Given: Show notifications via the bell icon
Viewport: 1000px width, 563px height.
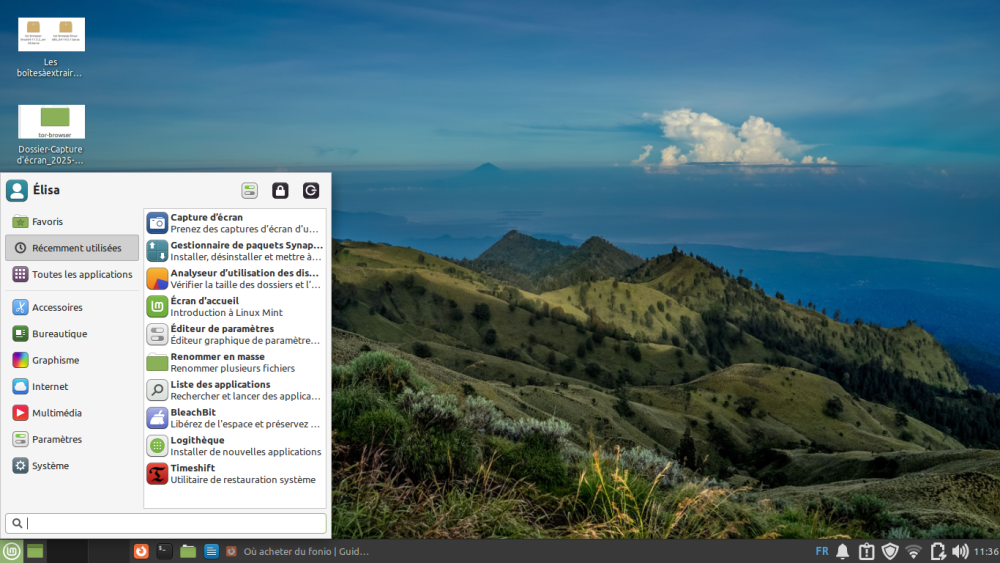Looking at the screenshot, I should point(843,551).
